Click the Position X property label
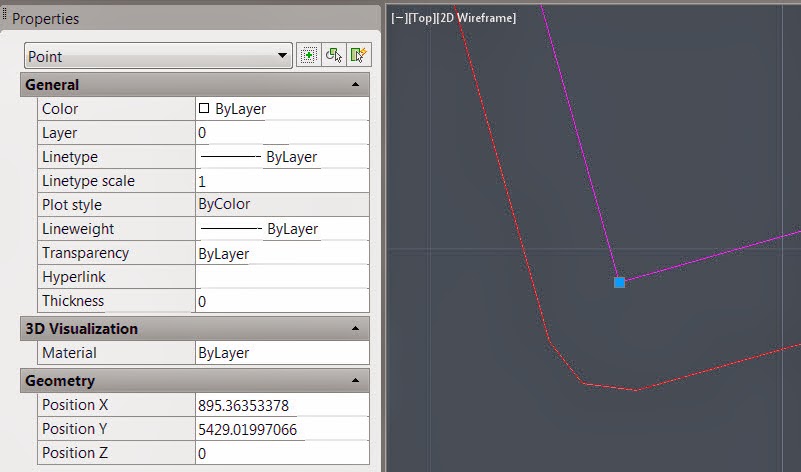Viewport: 801px width, 472px height. pos(75,405)
